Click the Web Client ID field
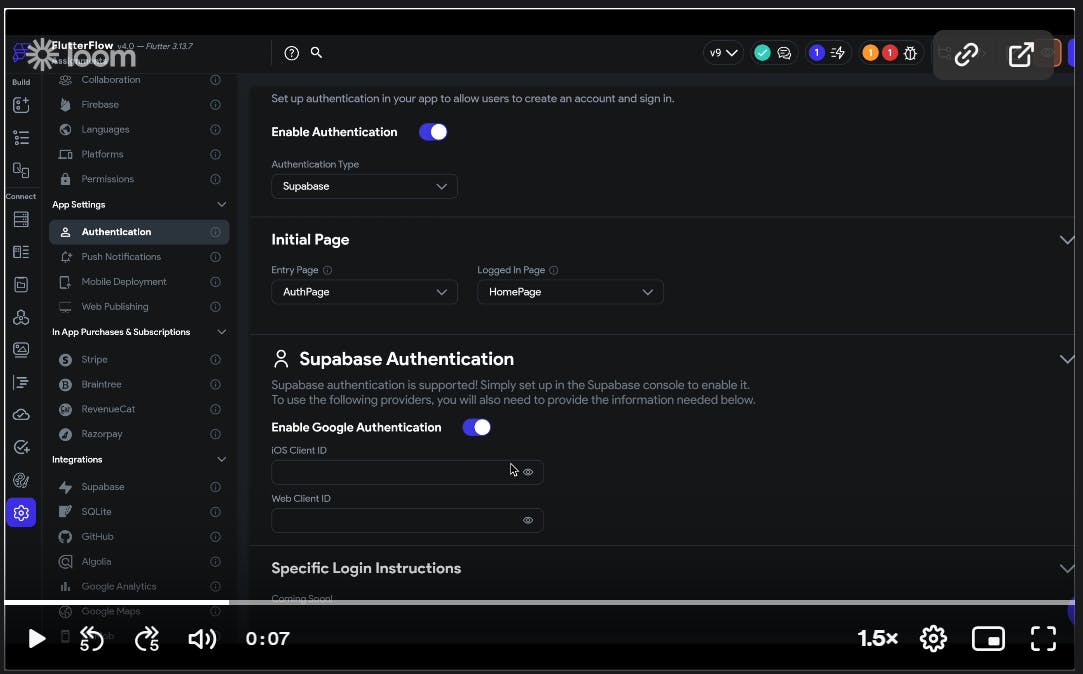 point(407,521)
